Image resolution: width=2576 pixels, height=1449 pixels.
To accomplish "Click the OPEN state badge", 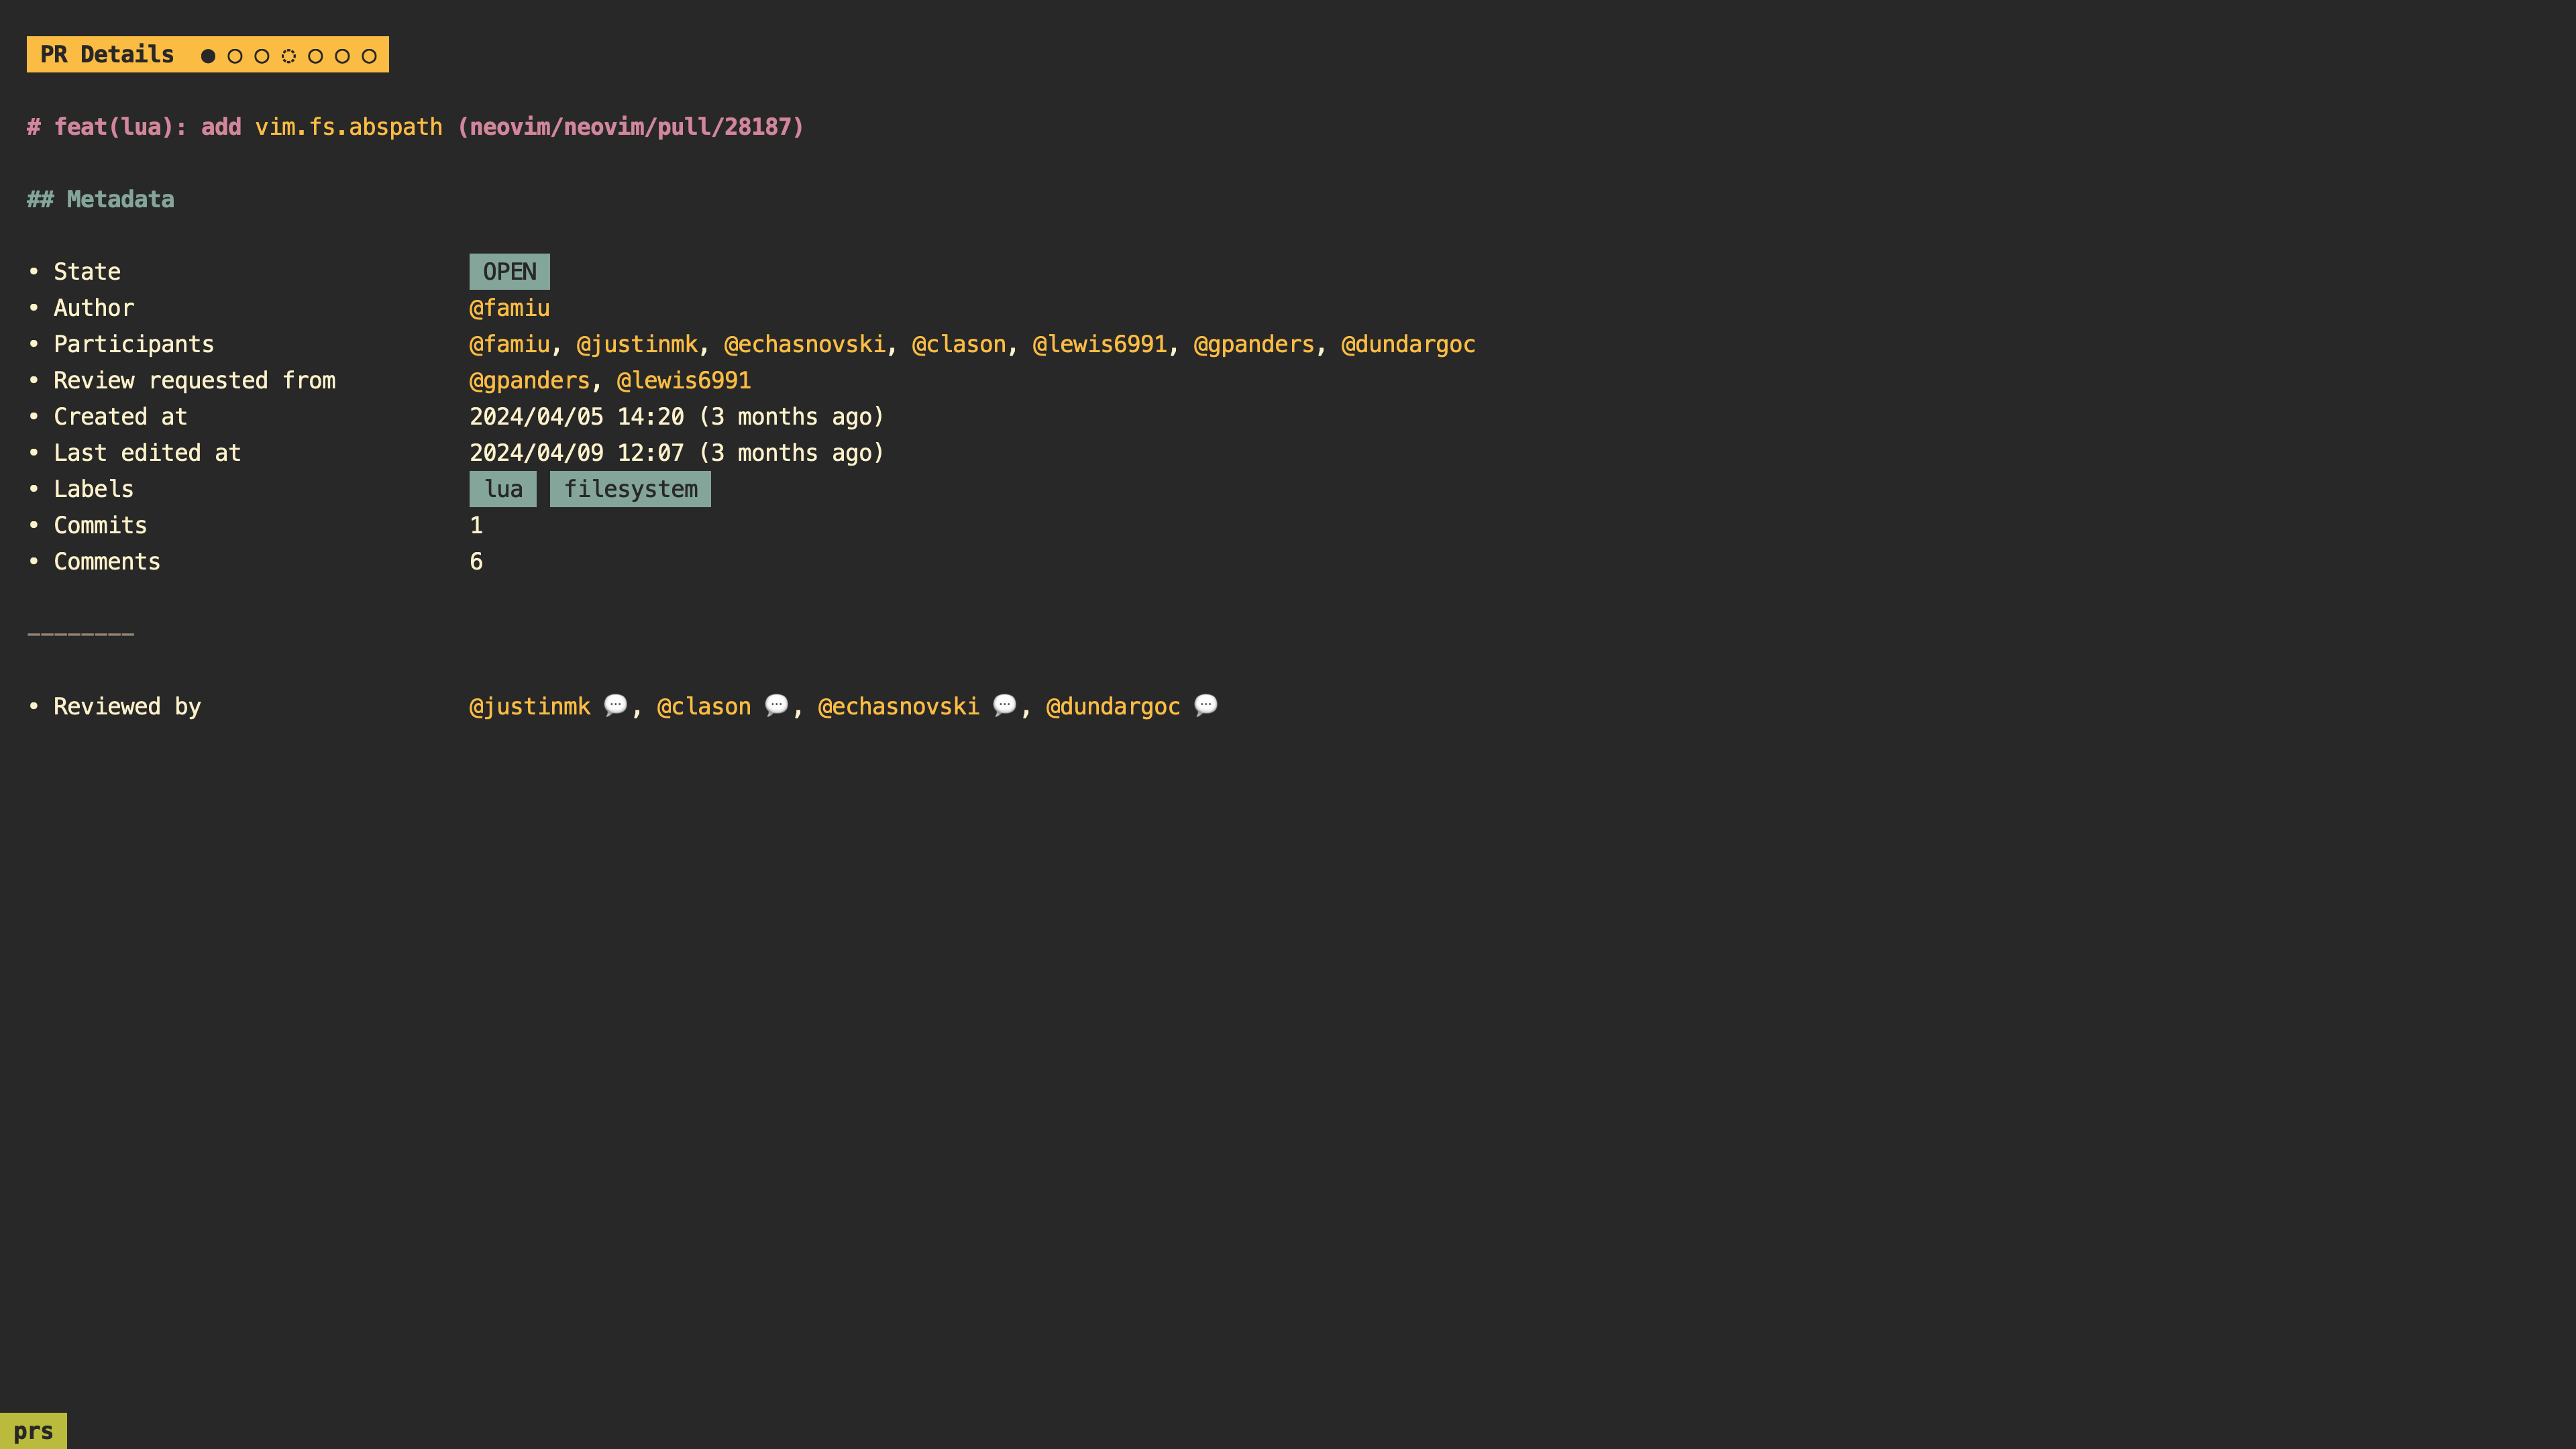I will 509,271.
